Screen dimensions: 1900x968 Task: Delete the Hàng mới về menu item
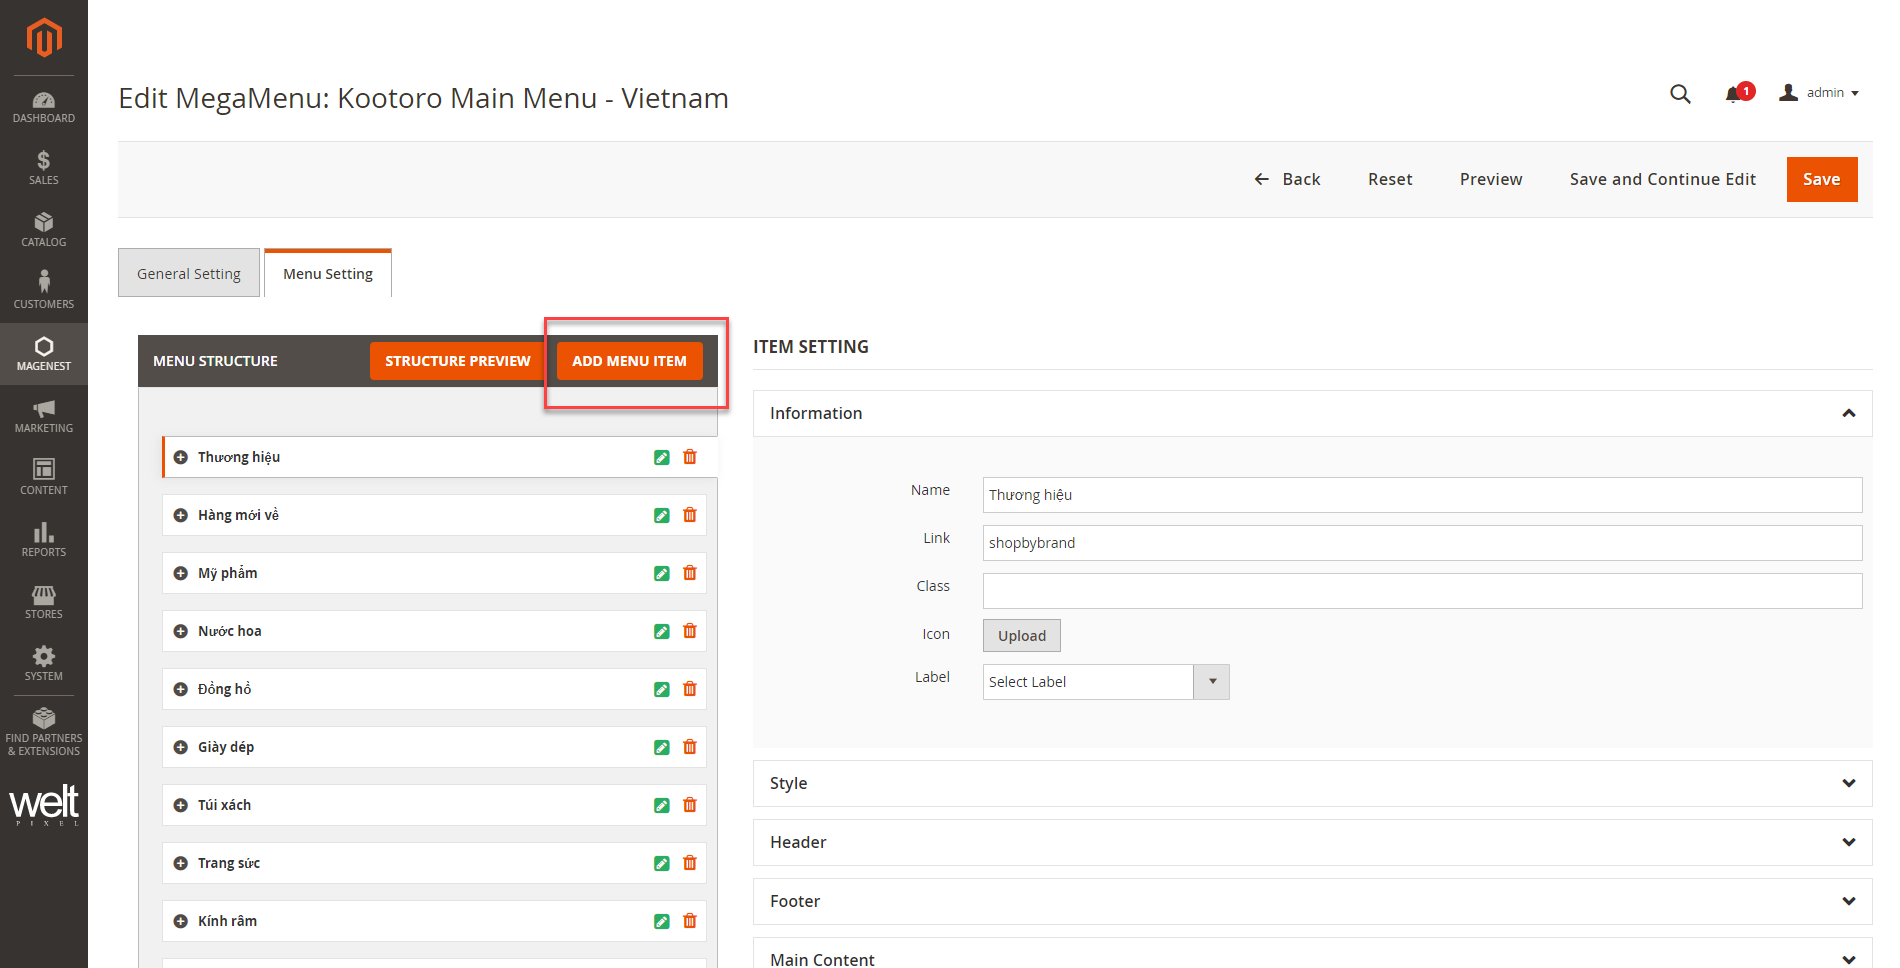coord(690,515)
